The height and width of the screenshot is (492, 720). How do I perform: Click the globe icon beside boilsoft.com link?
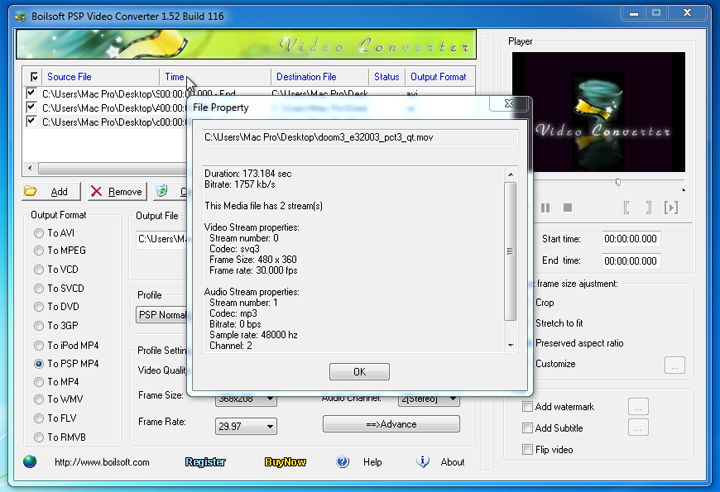[x=30, y=462]
